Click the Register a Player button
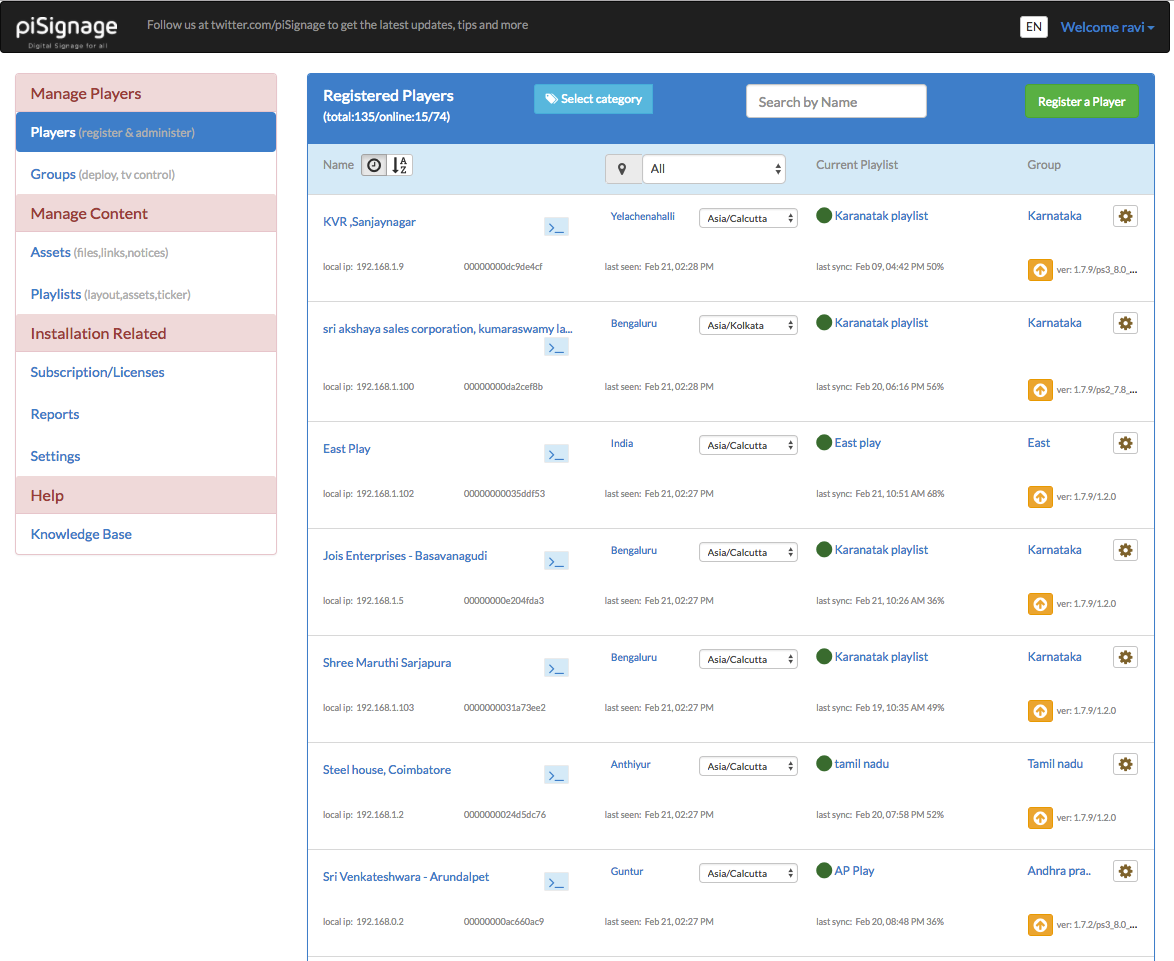 1082,101
